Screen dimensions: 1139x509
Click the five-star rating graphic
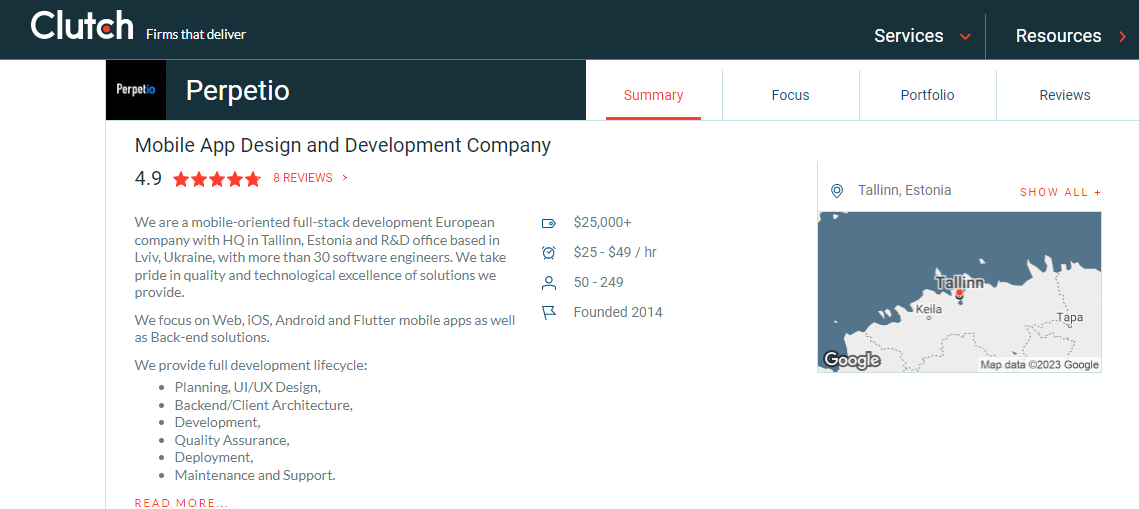pos(216,179)
